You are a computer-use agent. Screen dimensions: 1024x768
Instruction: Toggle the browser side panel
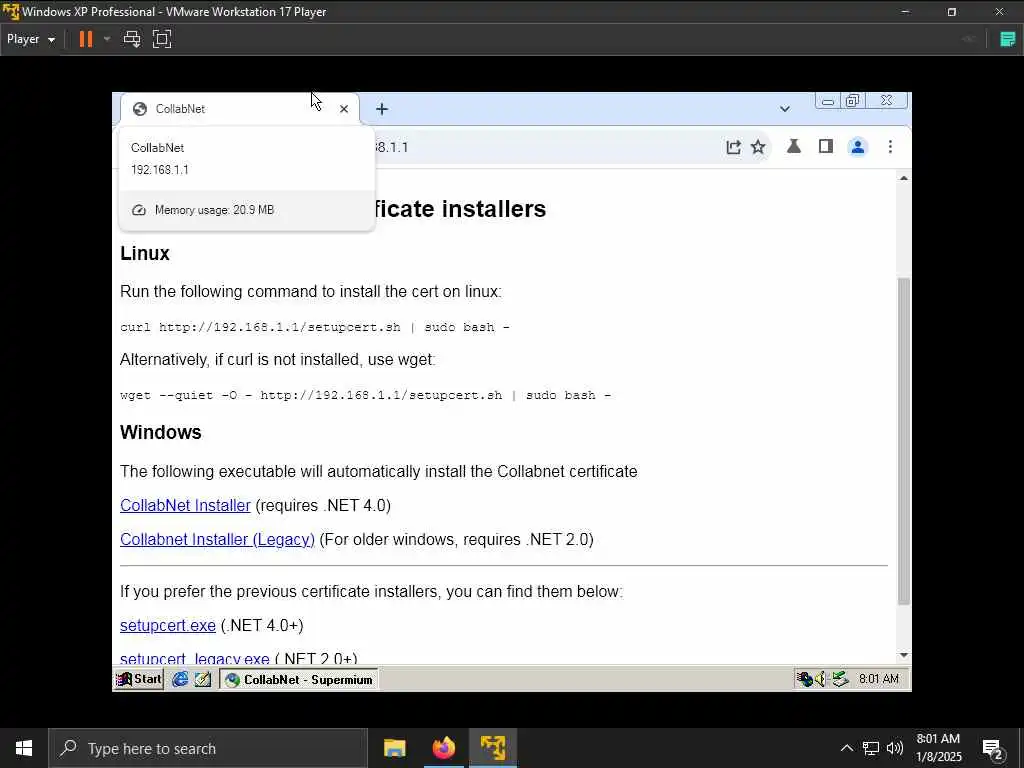825,147
